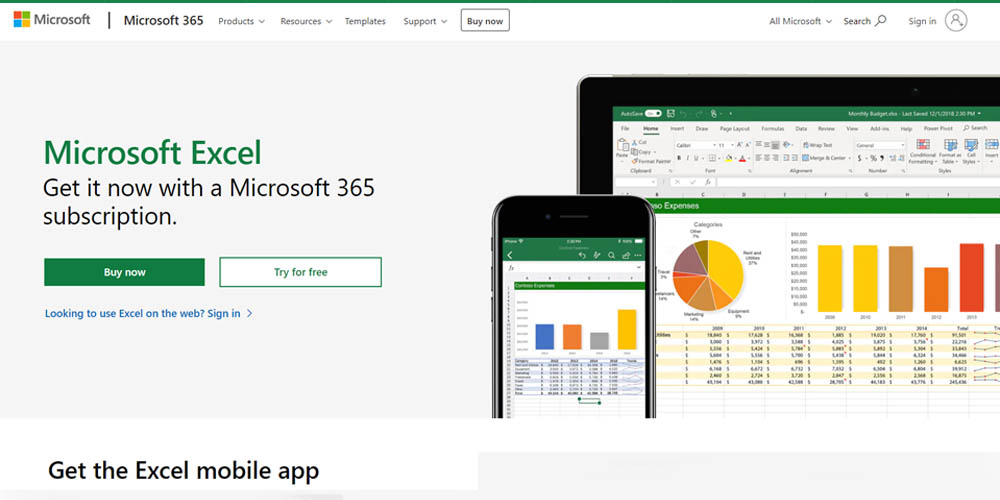
Task: Expand the Products menu
Action: point(241,21)
